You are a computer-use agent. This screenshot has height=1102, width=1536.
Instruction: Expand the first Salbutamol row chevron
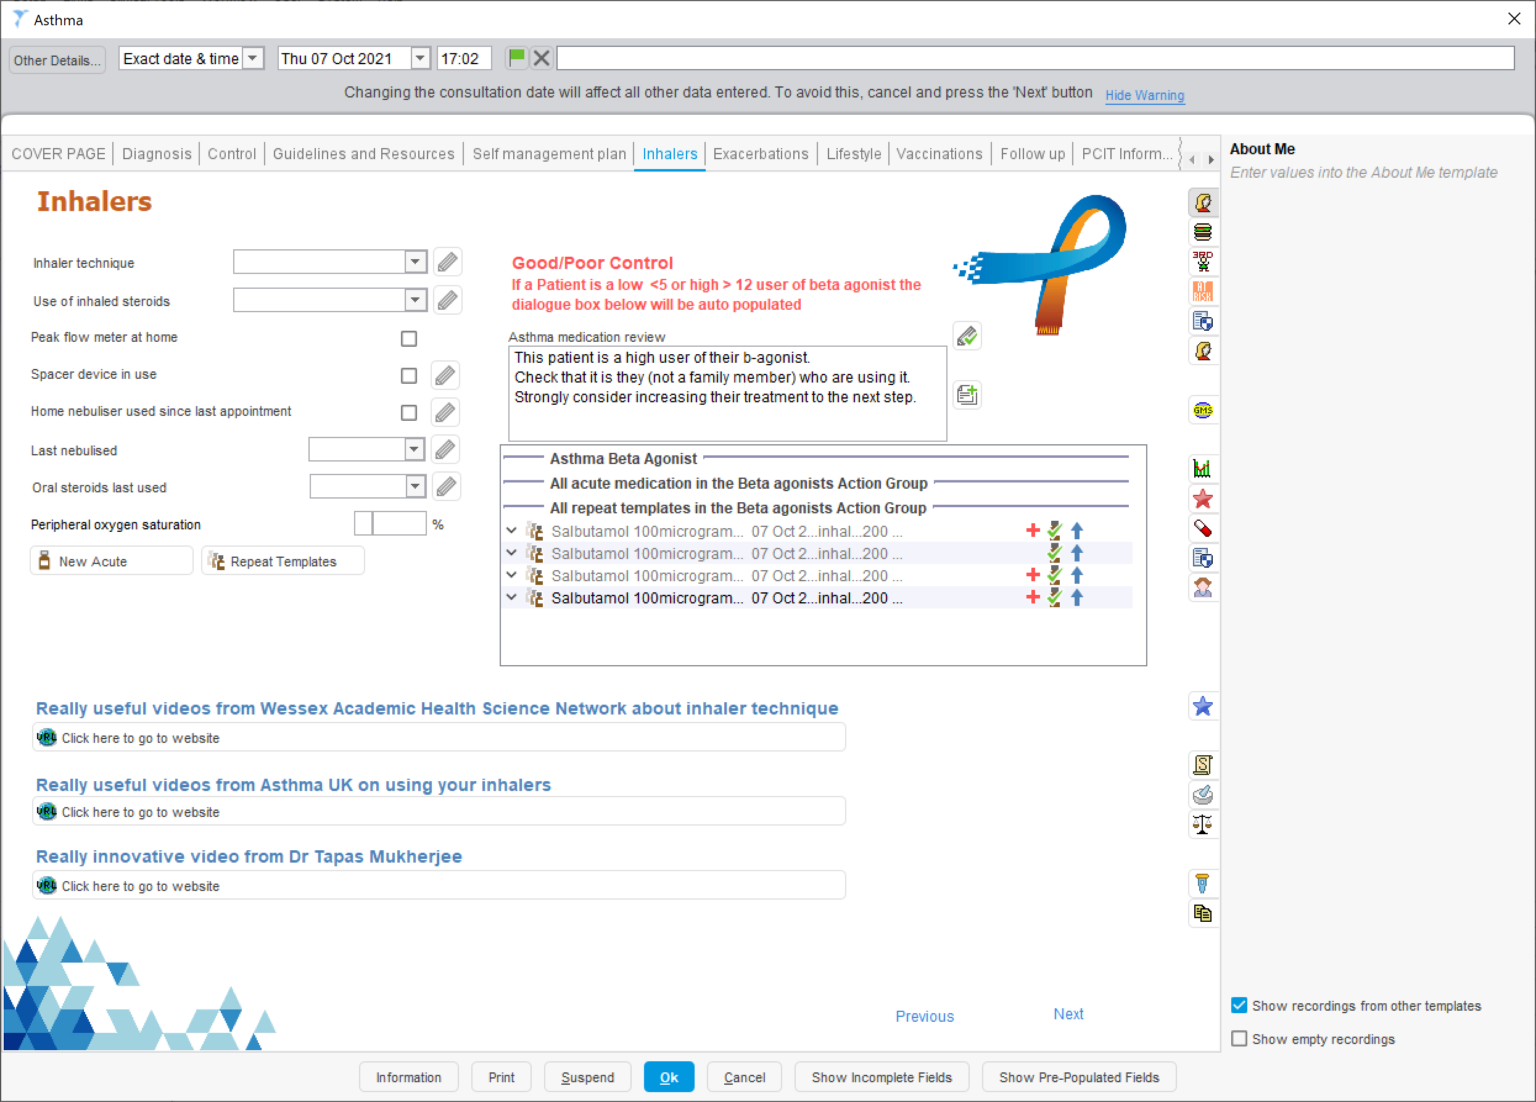click(x=511, y=530)
